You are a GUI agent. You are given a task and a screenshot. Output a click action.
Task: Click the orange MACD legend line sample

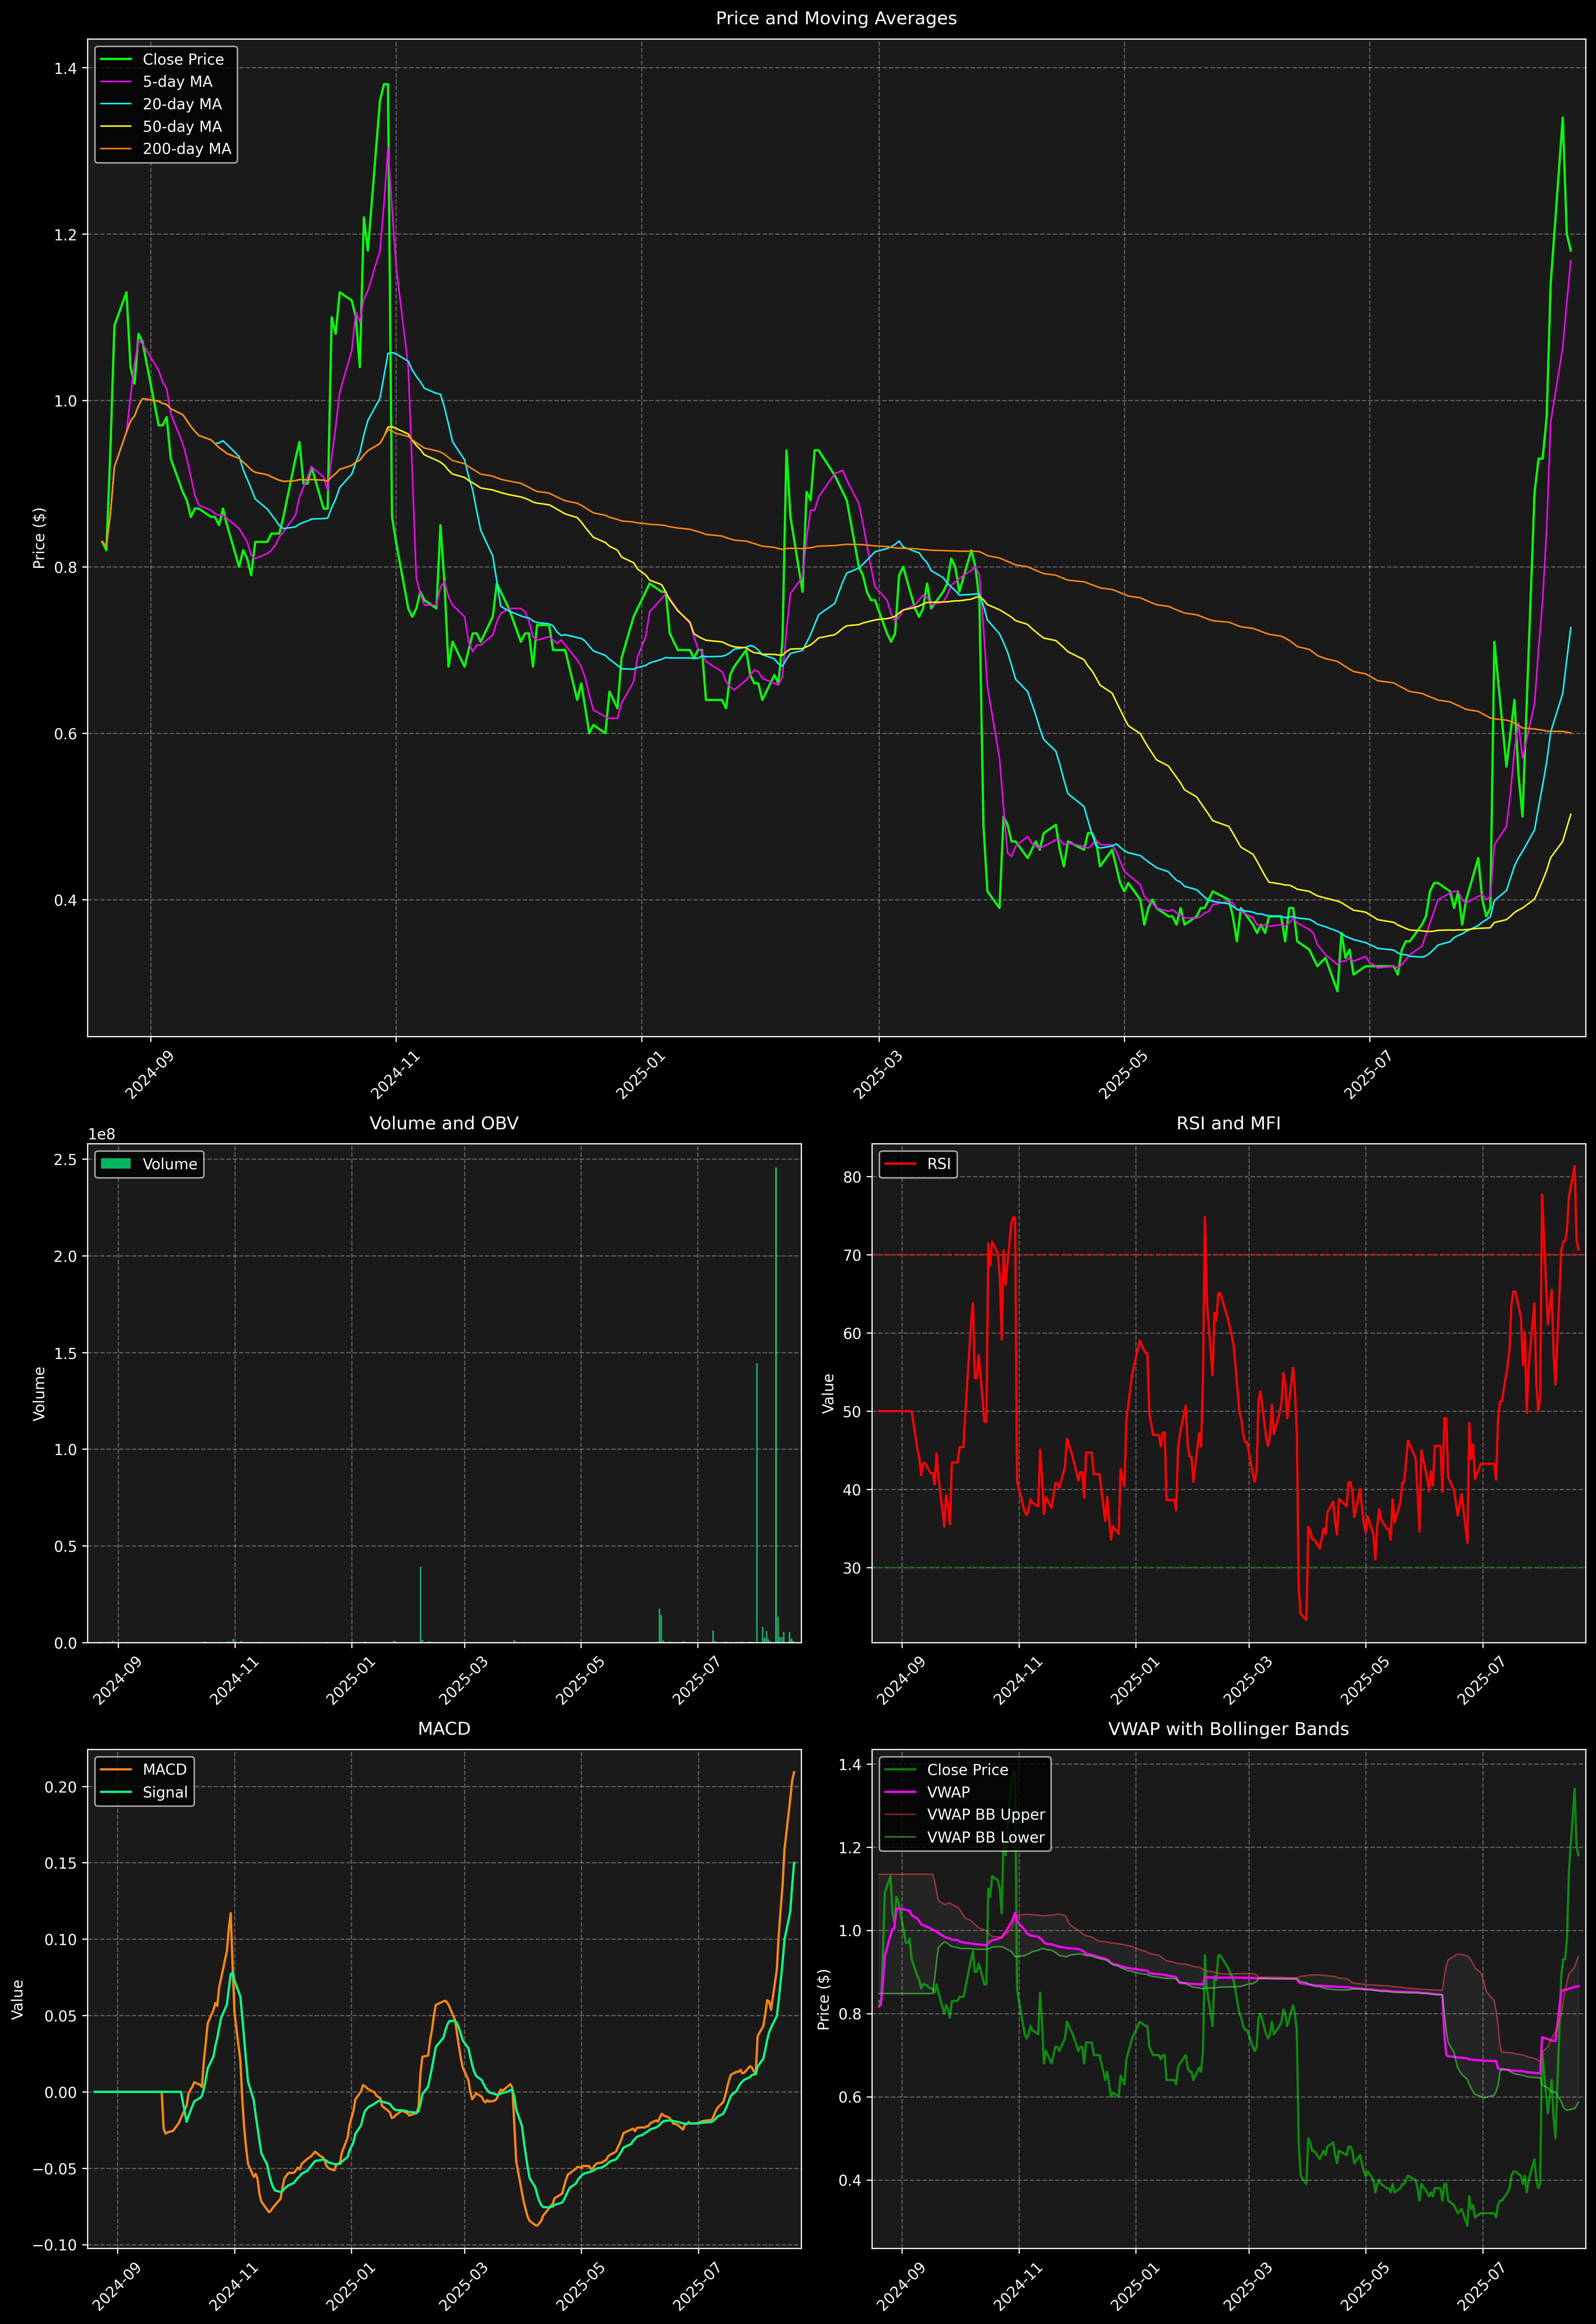click(116, 1770)
